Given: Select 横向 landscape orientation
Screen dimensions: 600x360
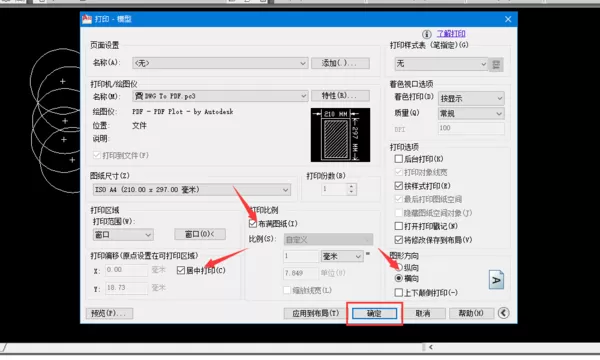Looking at the screenshot, I should point(399,278).
